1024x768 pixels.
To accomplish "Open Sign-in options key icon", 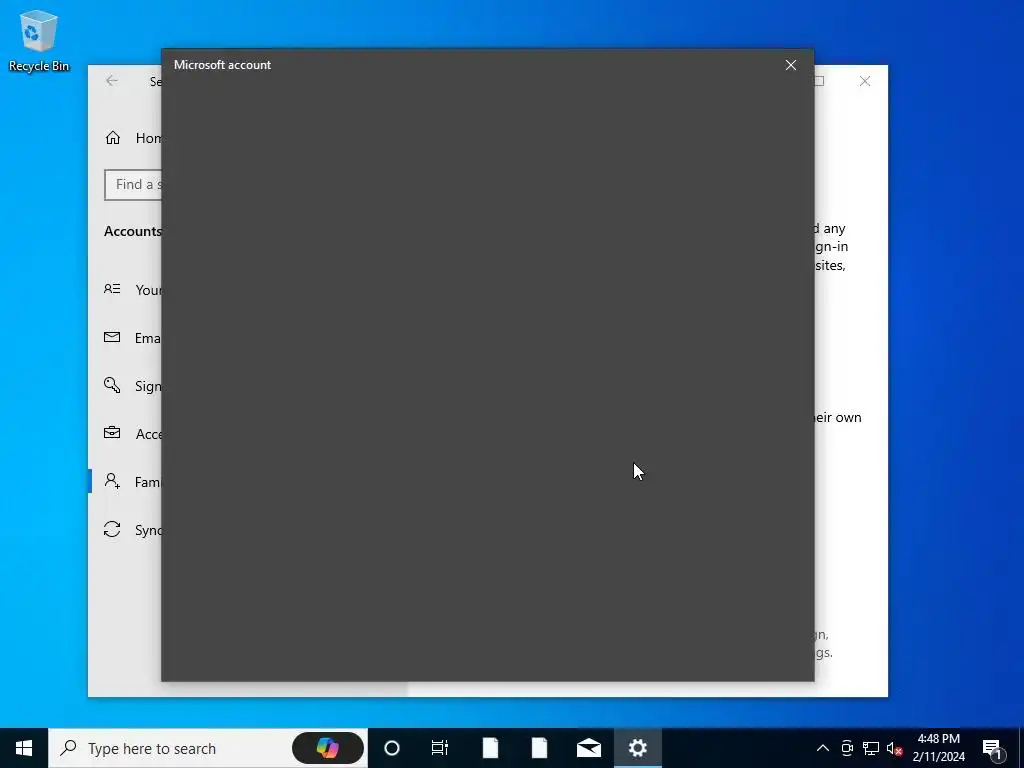I will 112,385.
